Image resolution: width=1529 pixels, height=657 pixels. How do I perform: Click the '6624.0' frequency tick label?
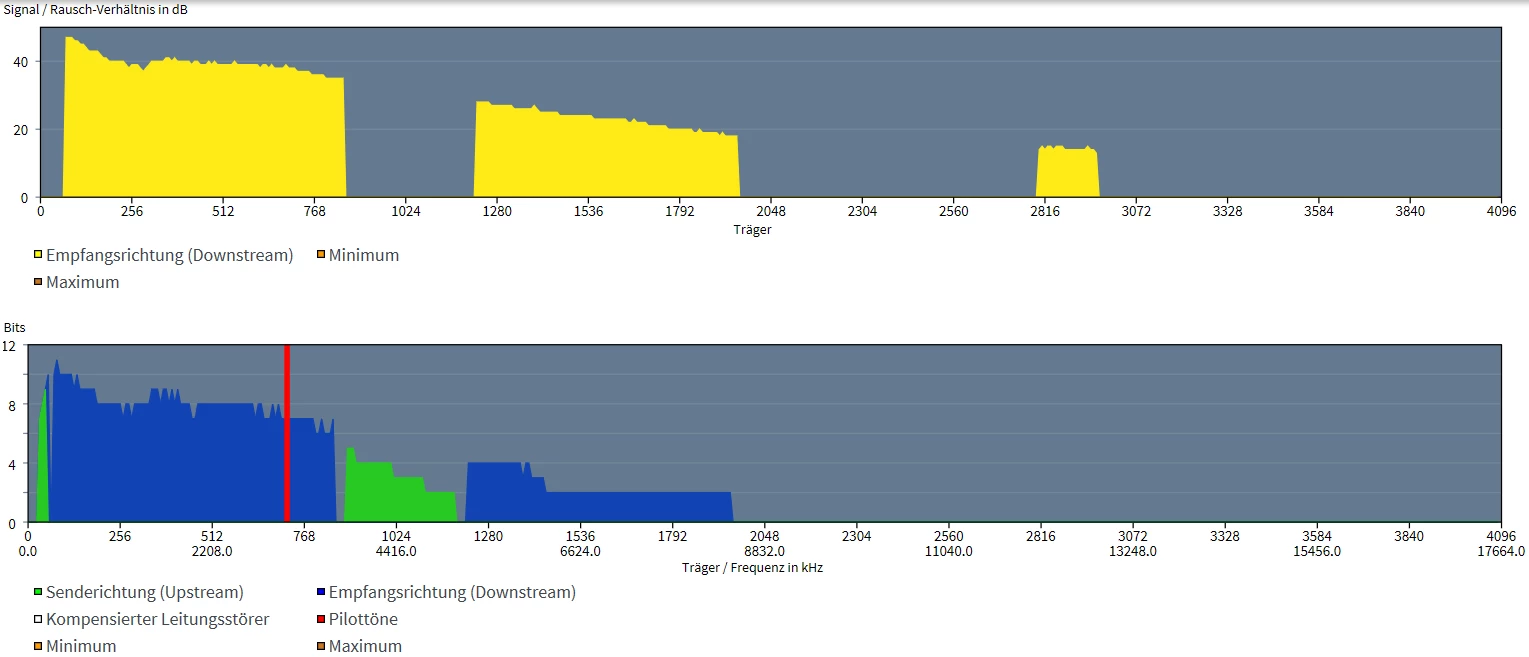580,551
